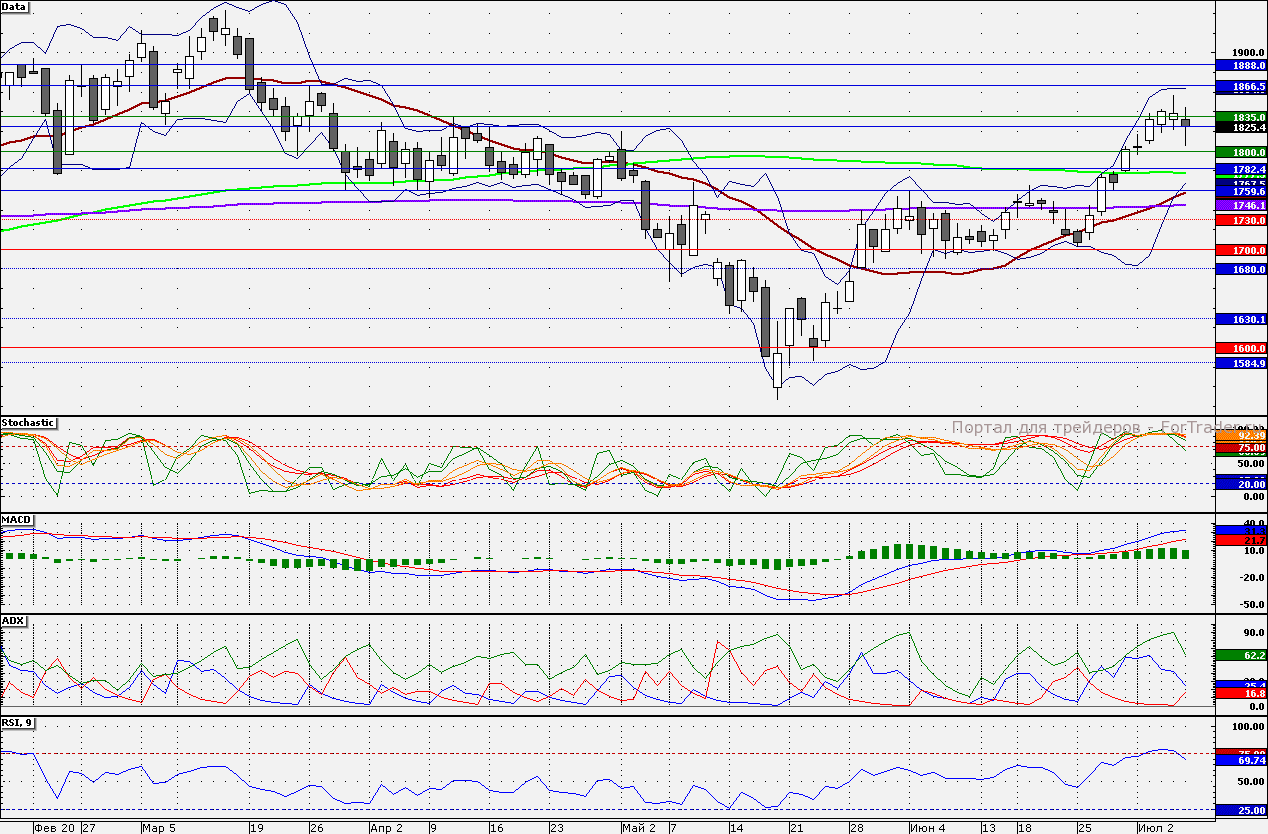1268x834 pixels.
Task: Select the blue 69.74 RSI value tag
Action: pos(1240,761)
